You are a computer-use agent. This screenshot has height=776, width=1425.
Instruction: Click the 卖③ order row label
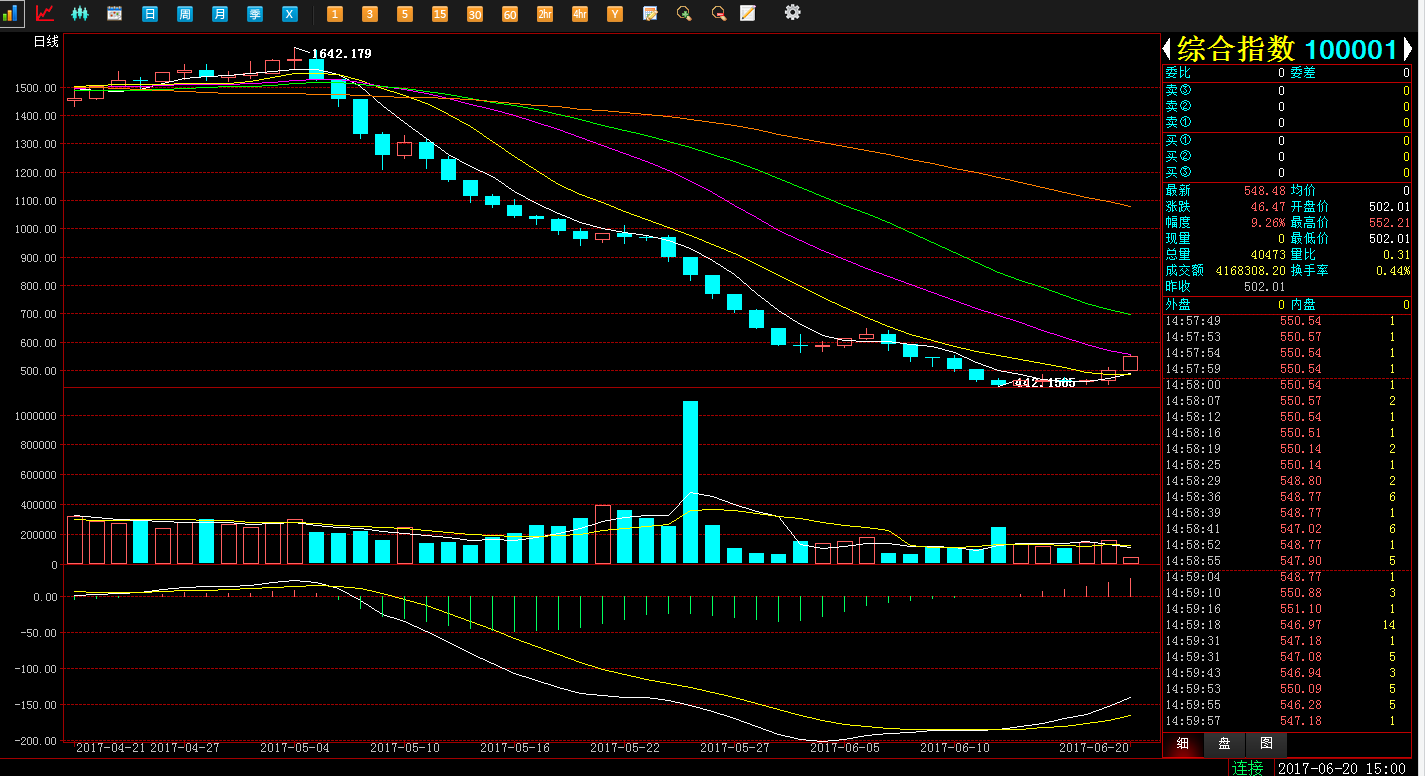coord(1178,90)
